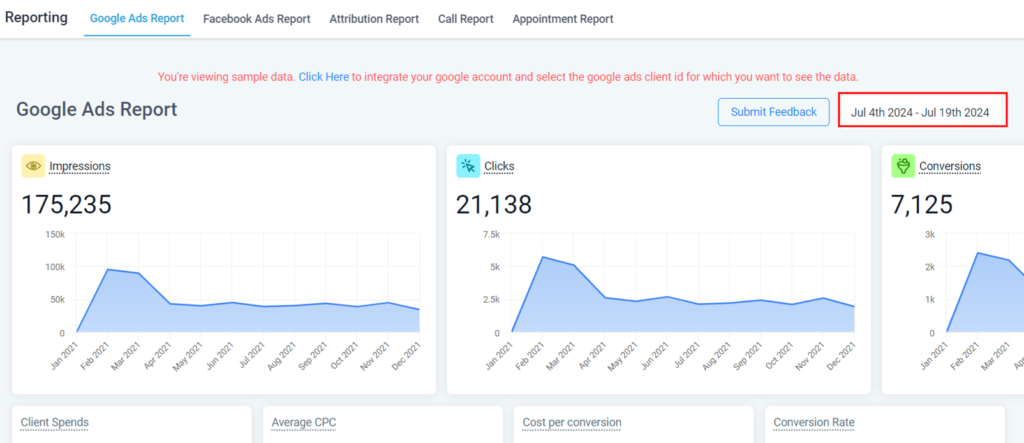Screen dimensions: 1024x443
Task: Open the Attribution Report tab
Action: [374, 19]
